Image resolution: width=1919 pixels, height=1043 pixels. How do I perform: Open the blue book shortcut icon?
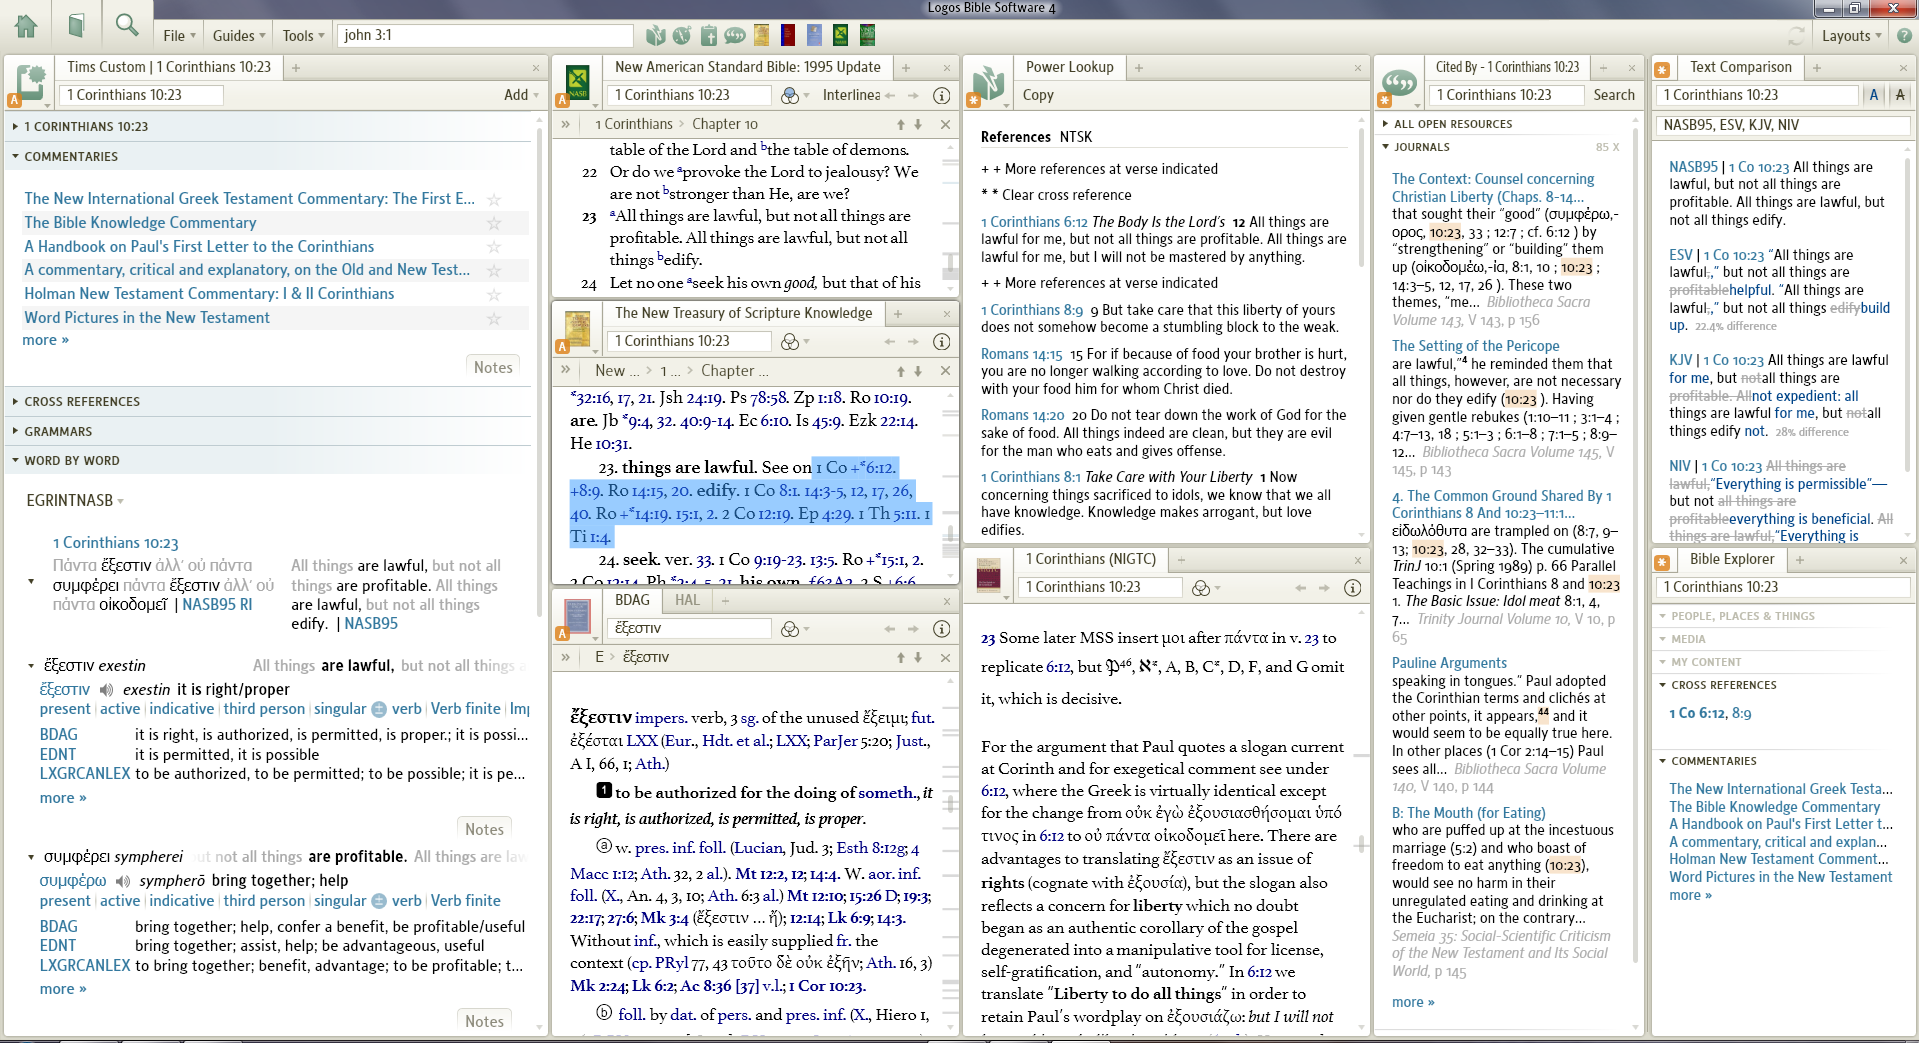[815, 36]
